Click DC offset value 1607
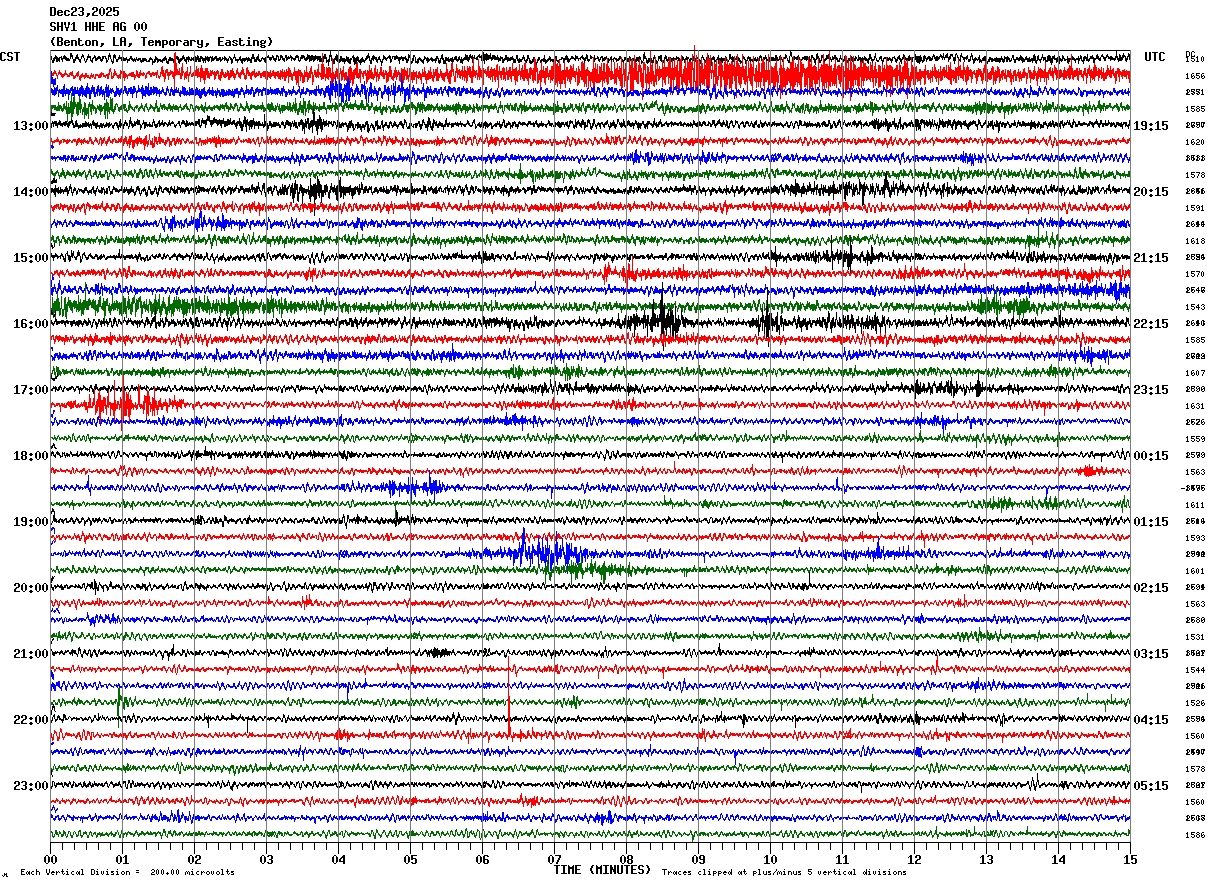The image size is (1210, 886). (1195, 373)
